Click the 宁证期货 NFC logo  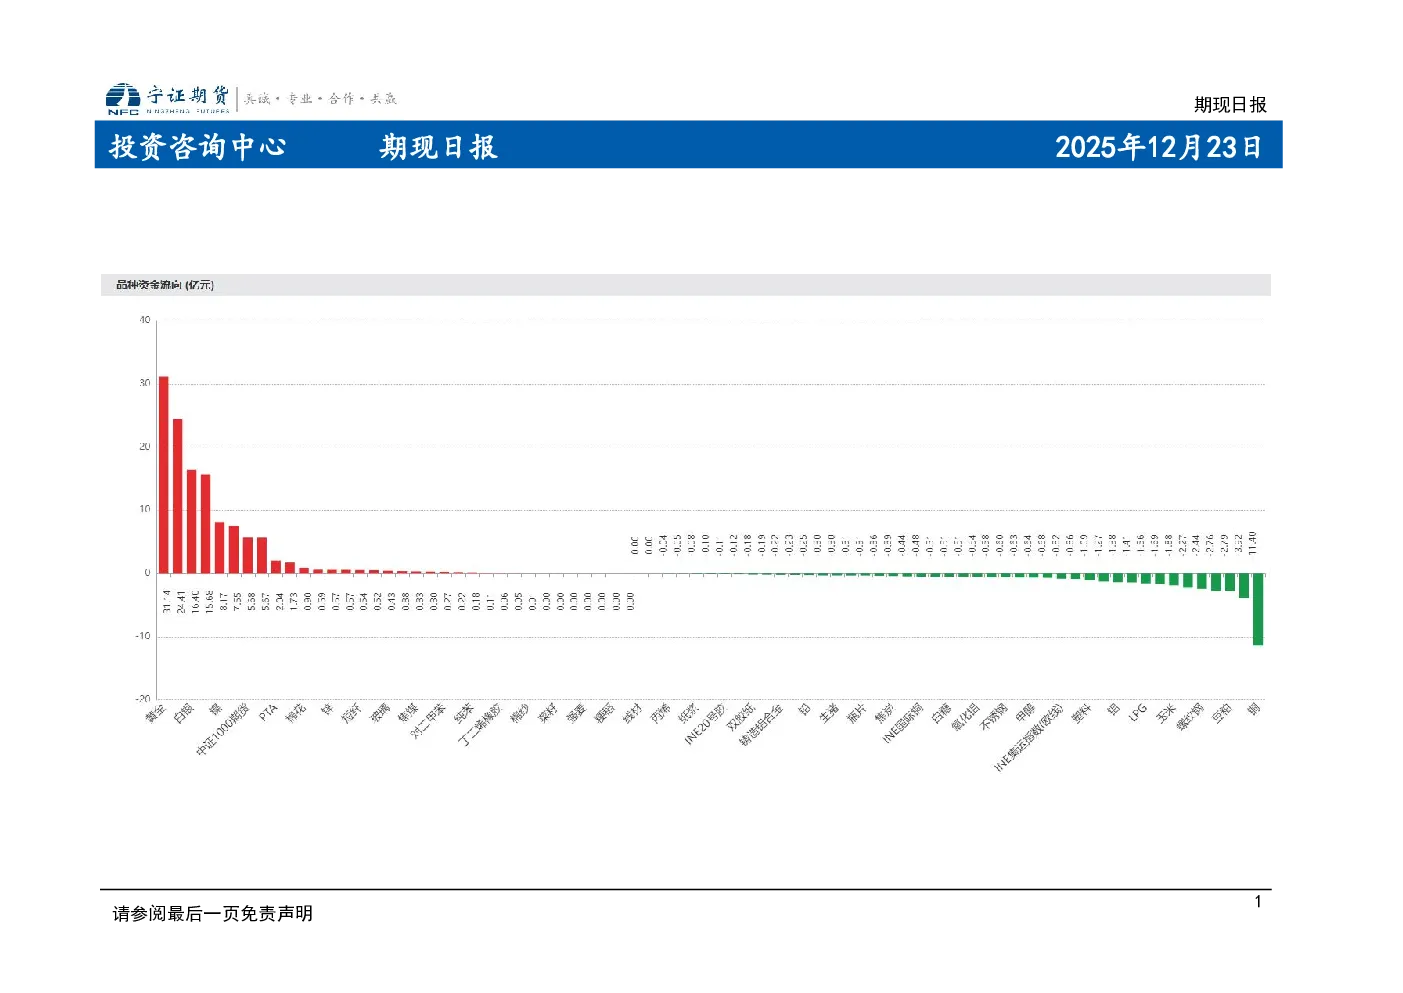click(x=167, y=98)
